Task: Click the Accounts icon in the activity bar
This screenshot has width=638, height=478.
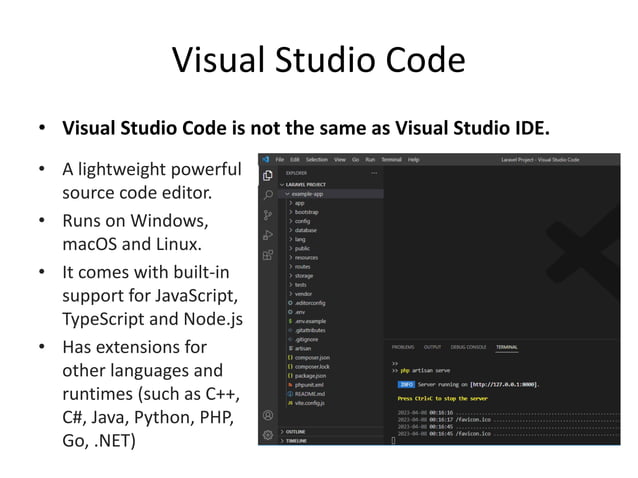Action: coord(268,415)
